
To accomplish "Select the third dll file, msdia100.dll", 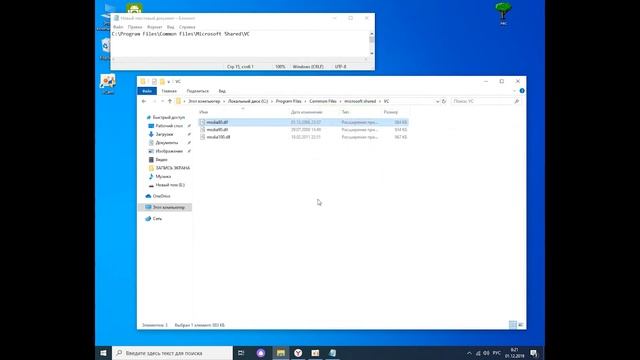I will tap(303, 137).
